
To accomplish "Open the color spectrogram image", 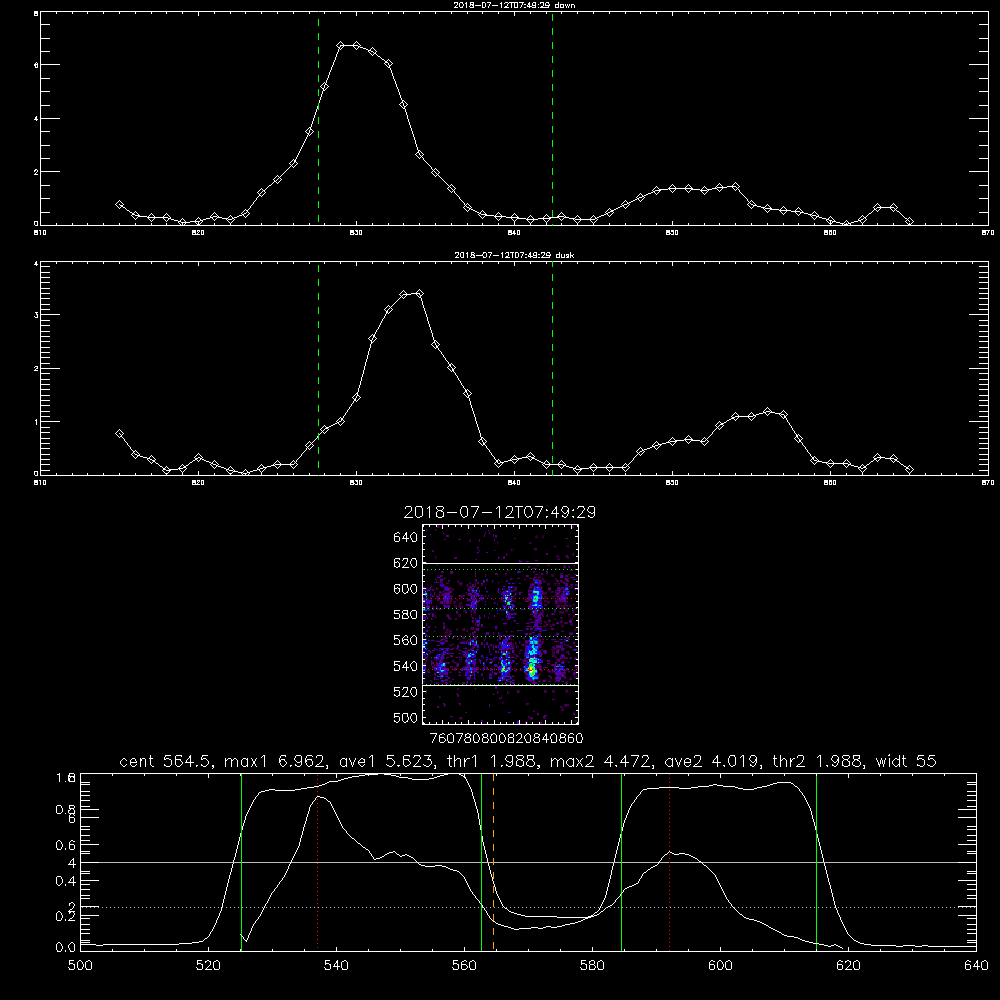I will pyautogui.click(x=501, y=624).
